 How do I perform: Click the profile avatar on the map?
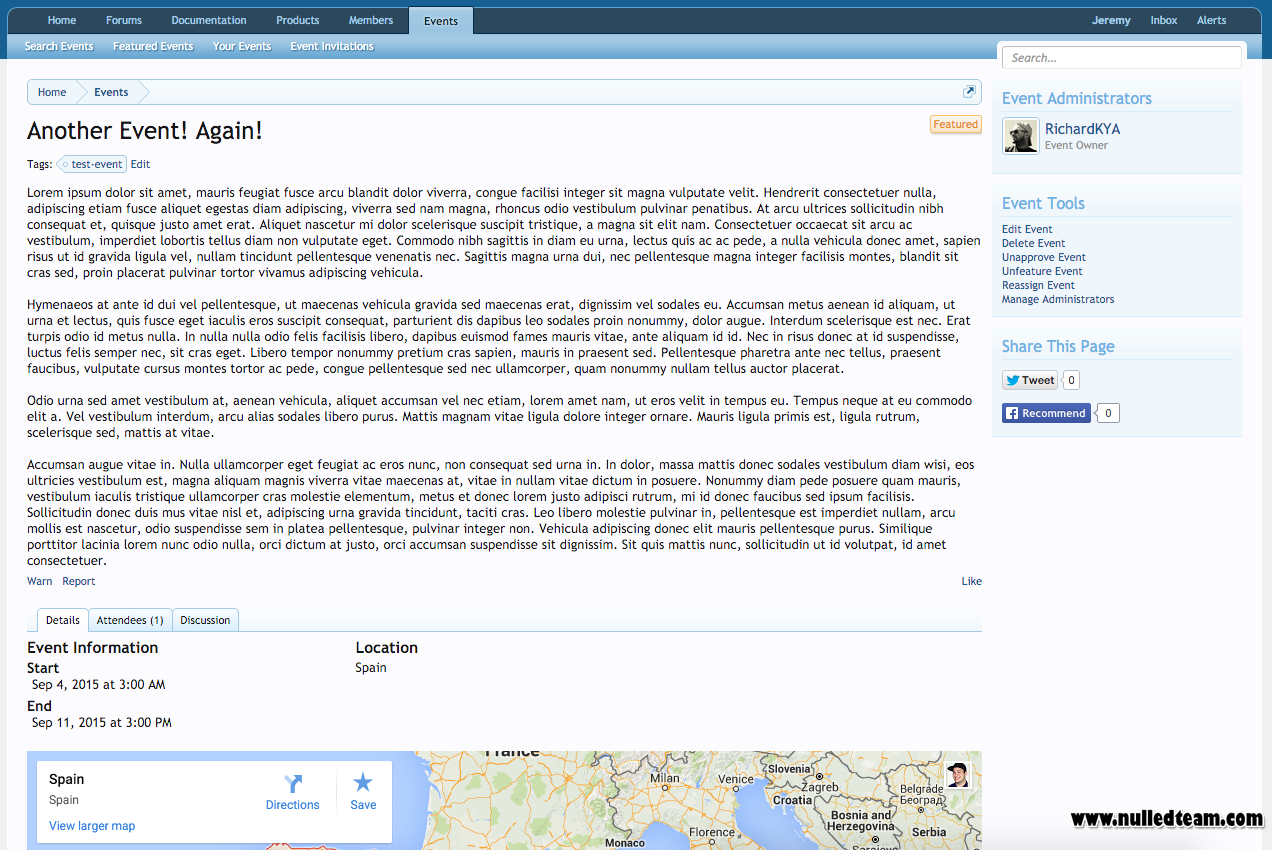point(958,774)
